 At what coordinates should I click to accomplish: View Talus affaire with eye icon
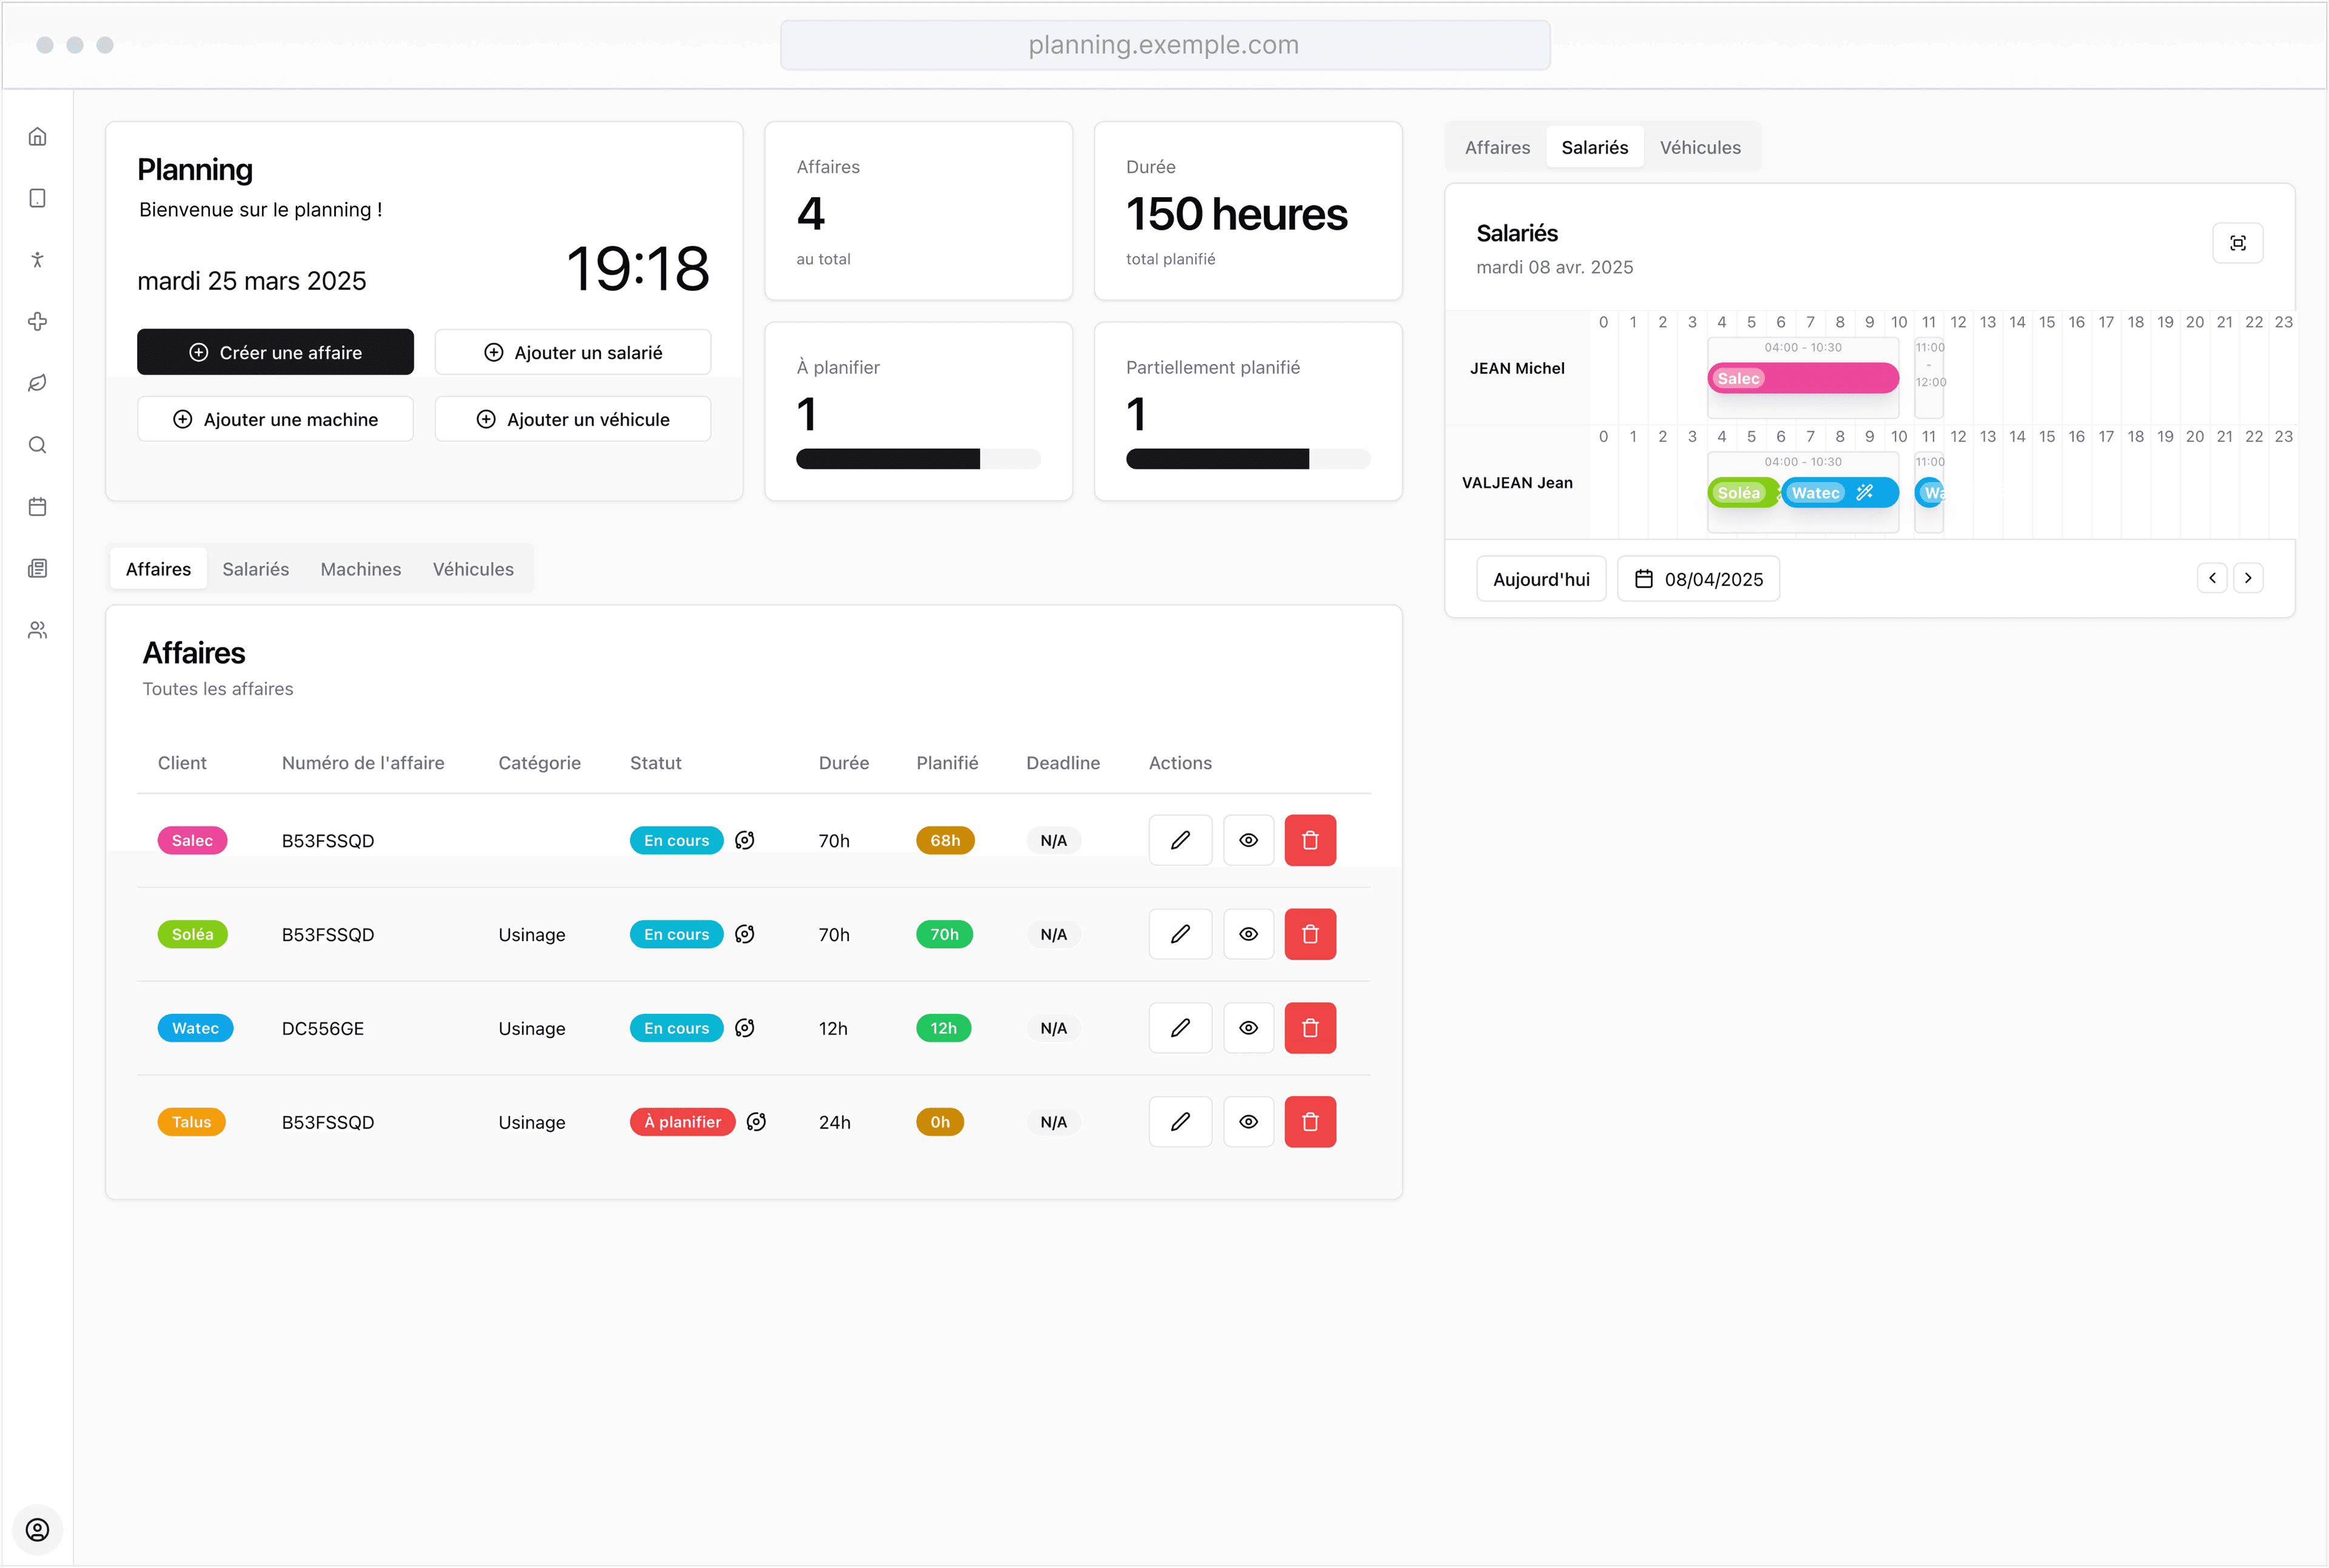(1248, 1122)
